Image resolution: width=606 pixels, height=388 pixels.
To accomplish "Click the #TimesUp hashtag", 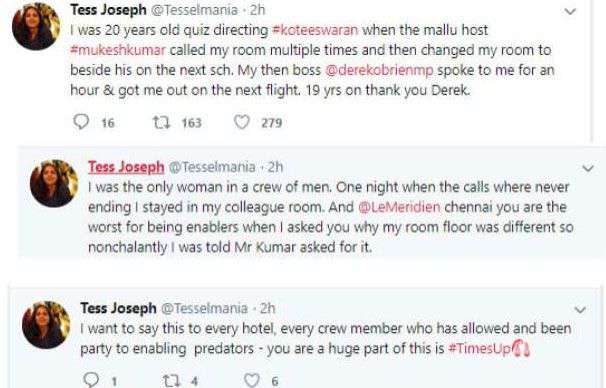I will click(x=480, y=348).
